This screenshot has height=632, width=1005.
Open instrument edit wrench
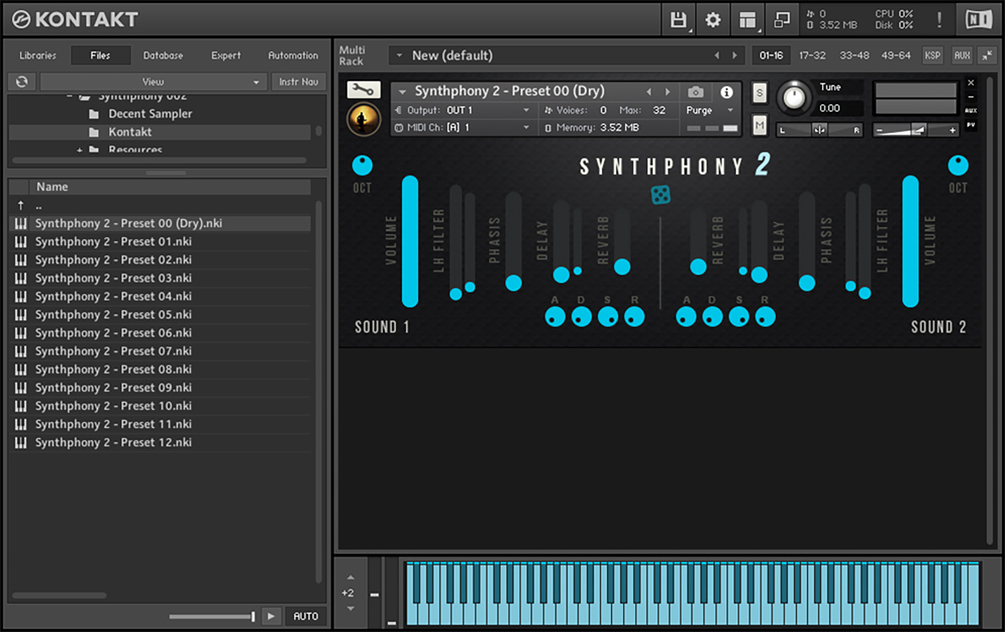pos(363,90)
